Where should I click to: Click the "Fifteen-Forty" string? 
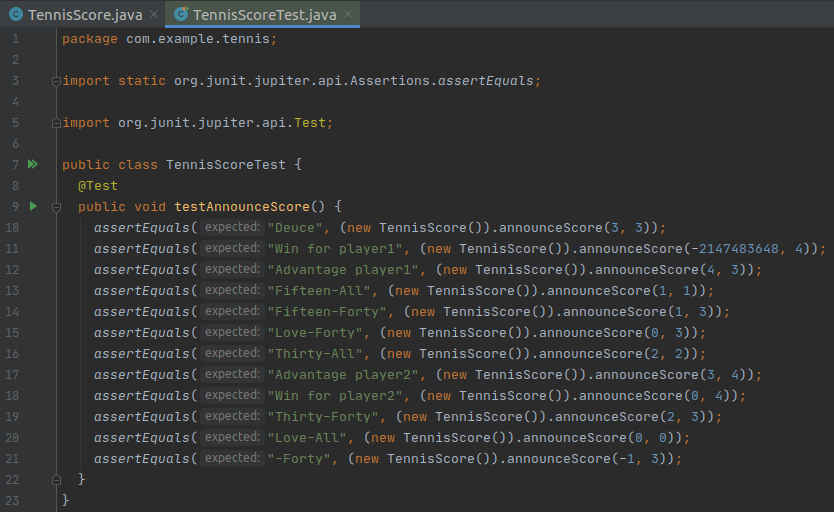(x=327, y=312)
